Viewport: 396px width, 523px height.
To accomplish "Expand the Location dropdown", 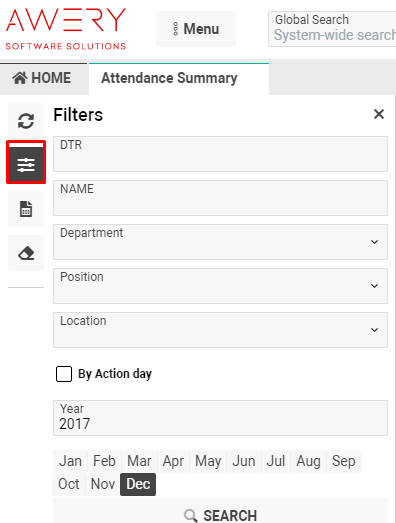I will click(x=220, y=330).
